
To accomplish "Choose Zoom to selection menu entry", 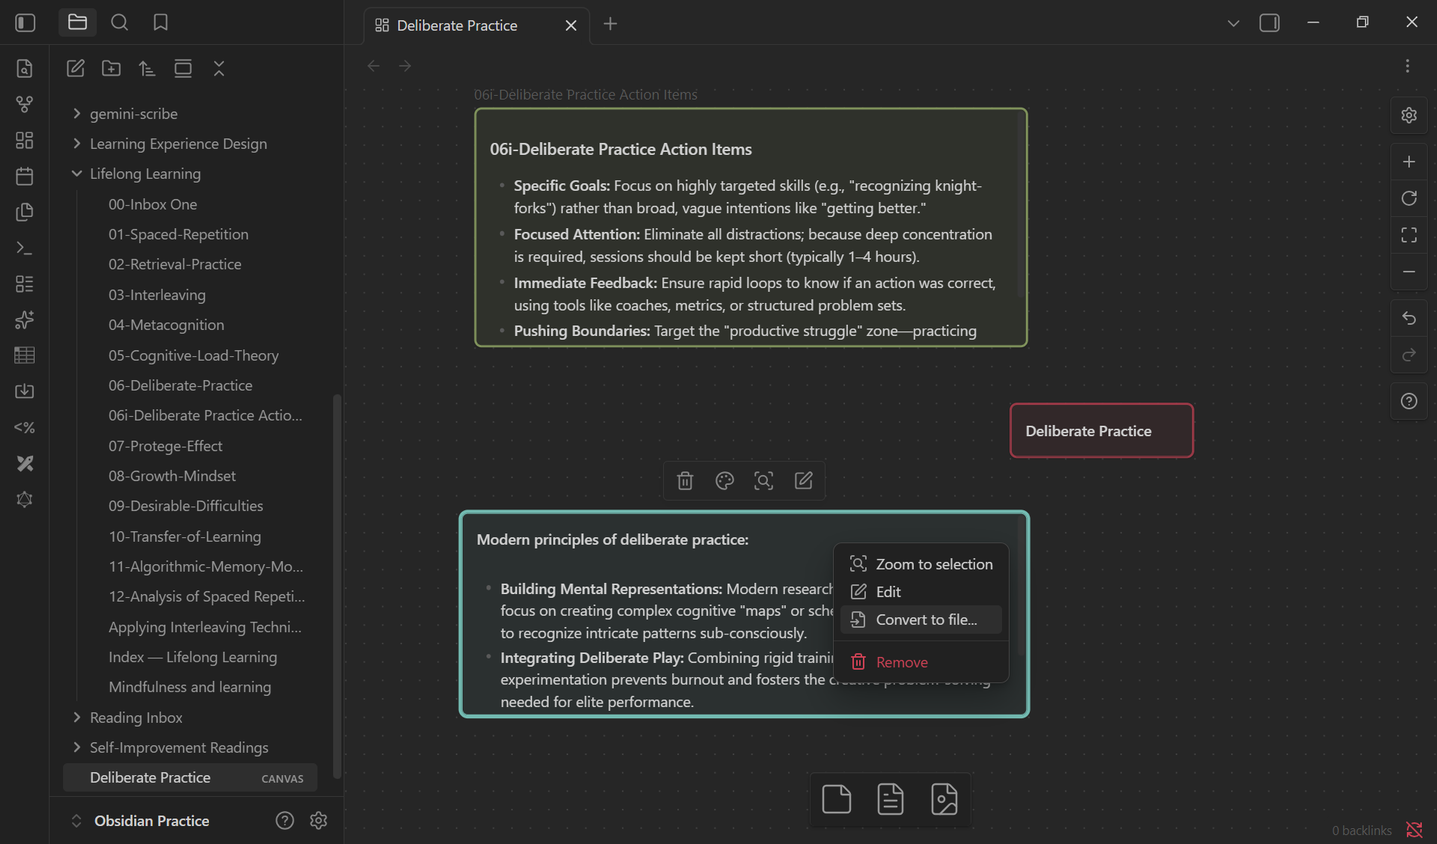I will pyautogui.click(x=921, y=564).
